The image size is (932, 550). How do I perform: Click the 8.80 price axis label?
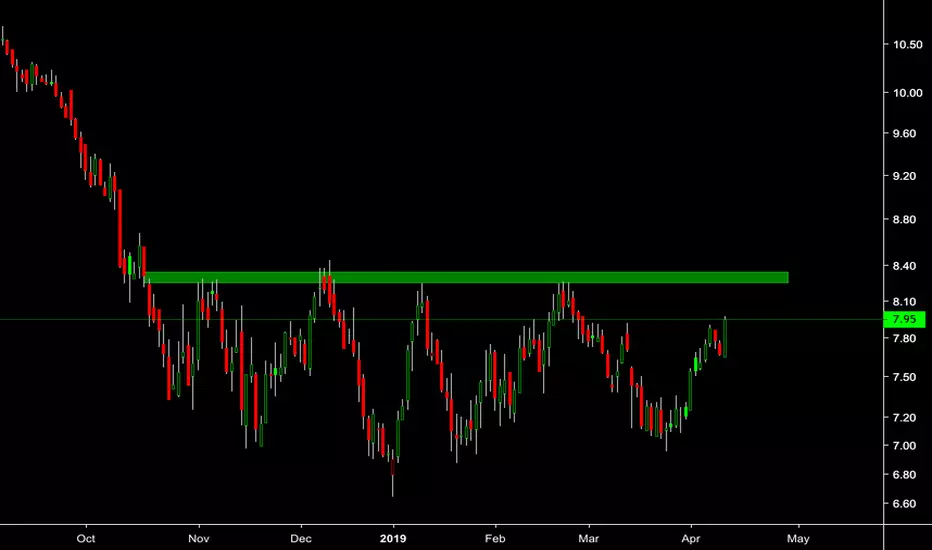(904, 219)
